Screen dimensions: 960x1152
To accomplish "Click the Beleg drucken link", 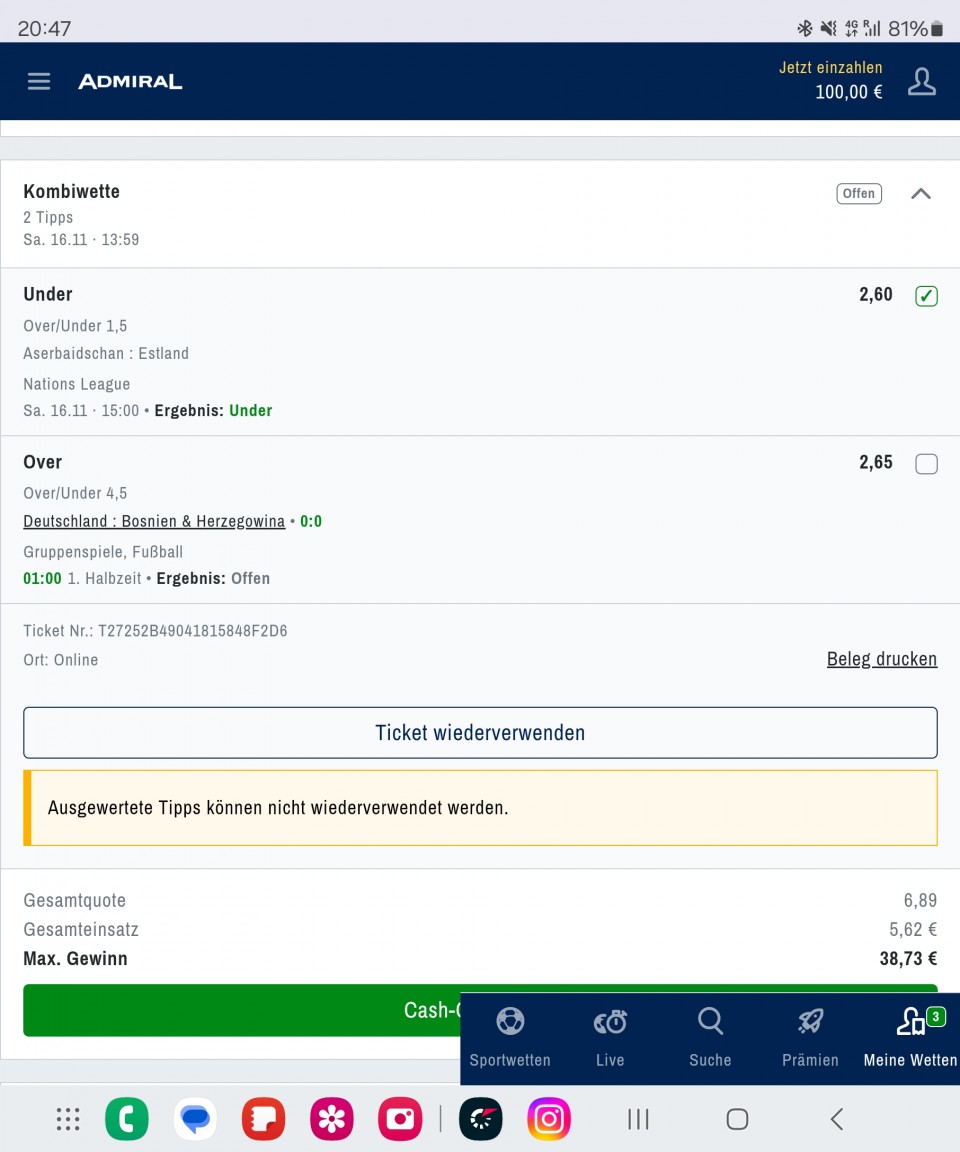I will [x=881, y=659].
